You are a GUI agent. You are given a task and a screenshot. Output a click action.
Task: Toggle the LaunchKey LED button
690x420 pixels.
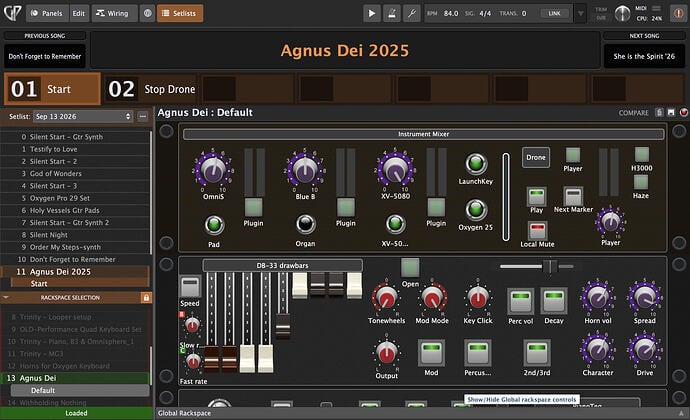476,163
